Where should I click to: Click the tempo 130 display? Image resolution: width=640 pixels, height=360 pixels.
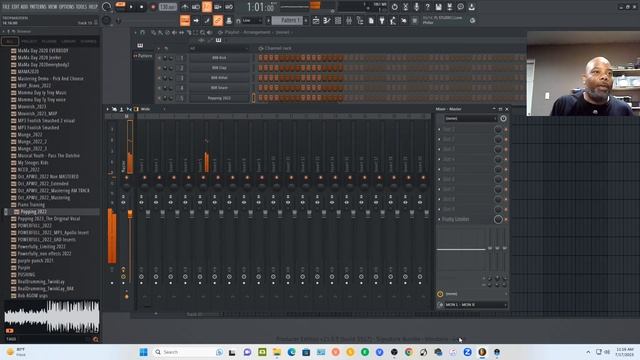168,7
